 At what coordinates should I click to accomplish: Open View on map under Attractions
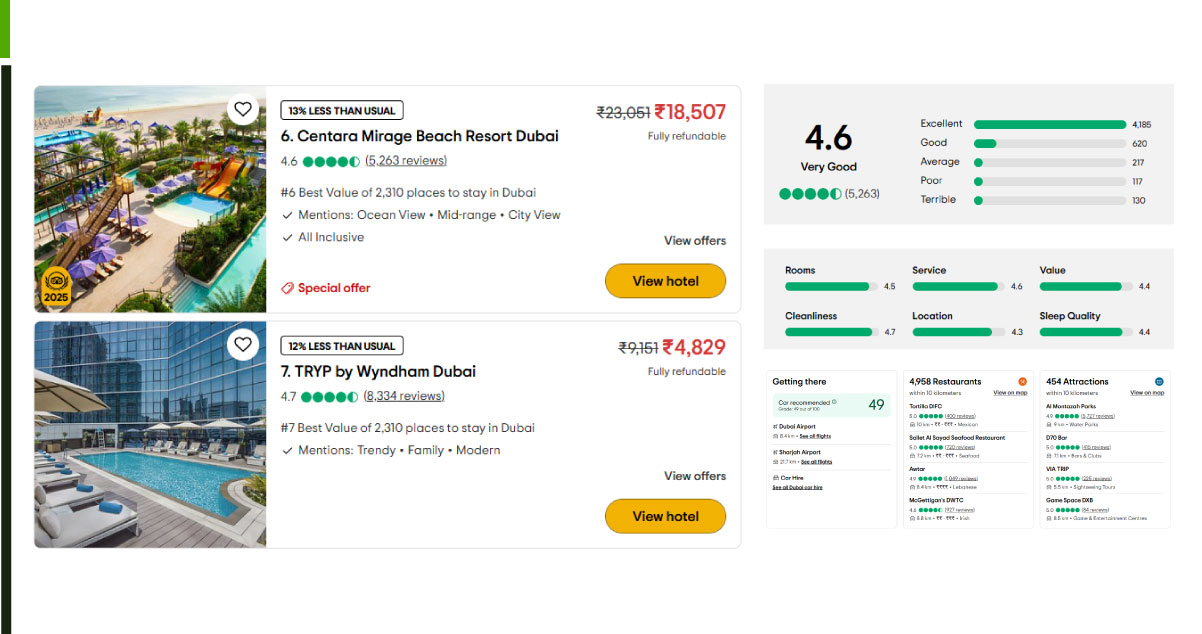coord(1147,393)
